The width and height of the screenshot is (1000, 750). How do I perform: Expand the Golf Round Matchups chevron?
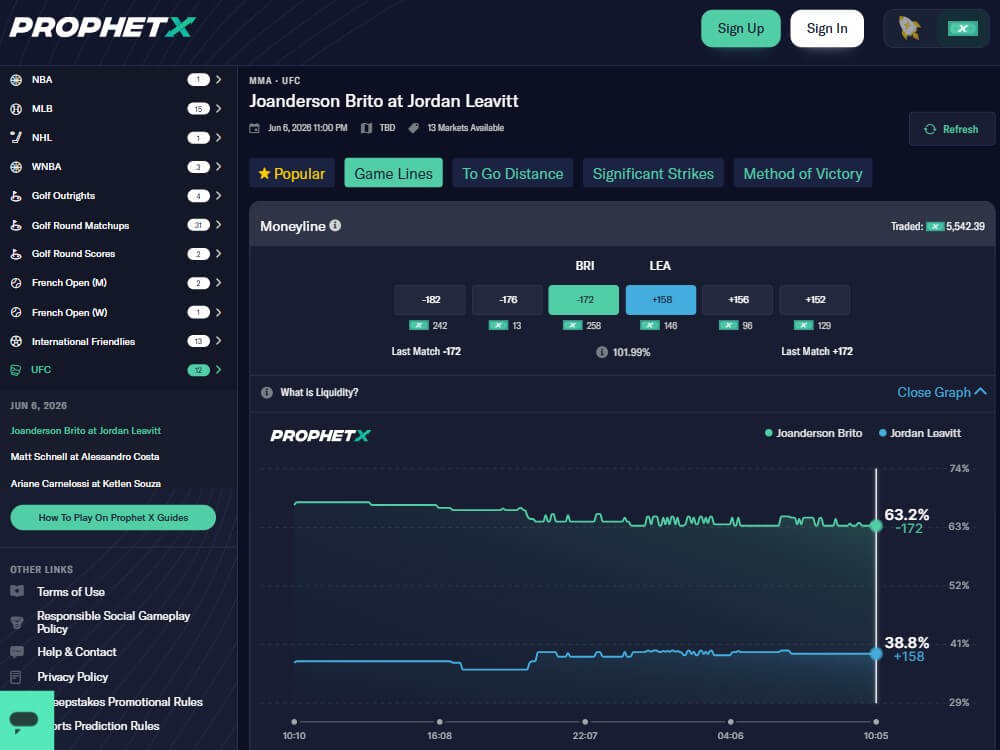point(218,224)
